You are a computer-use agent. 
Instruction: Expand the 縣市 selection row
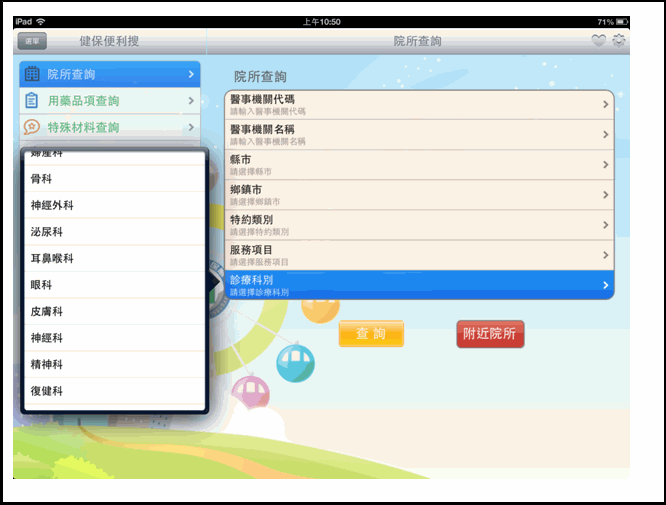coord(419,164)
